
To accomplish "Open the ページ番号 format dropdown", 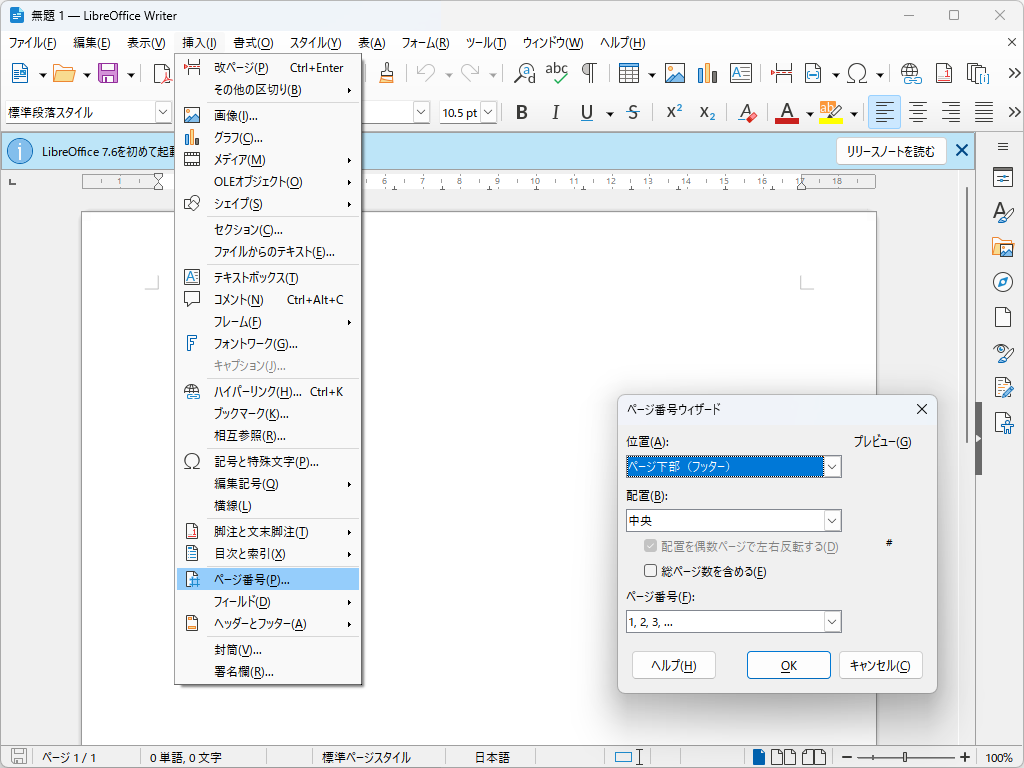I will pos(831,621).
